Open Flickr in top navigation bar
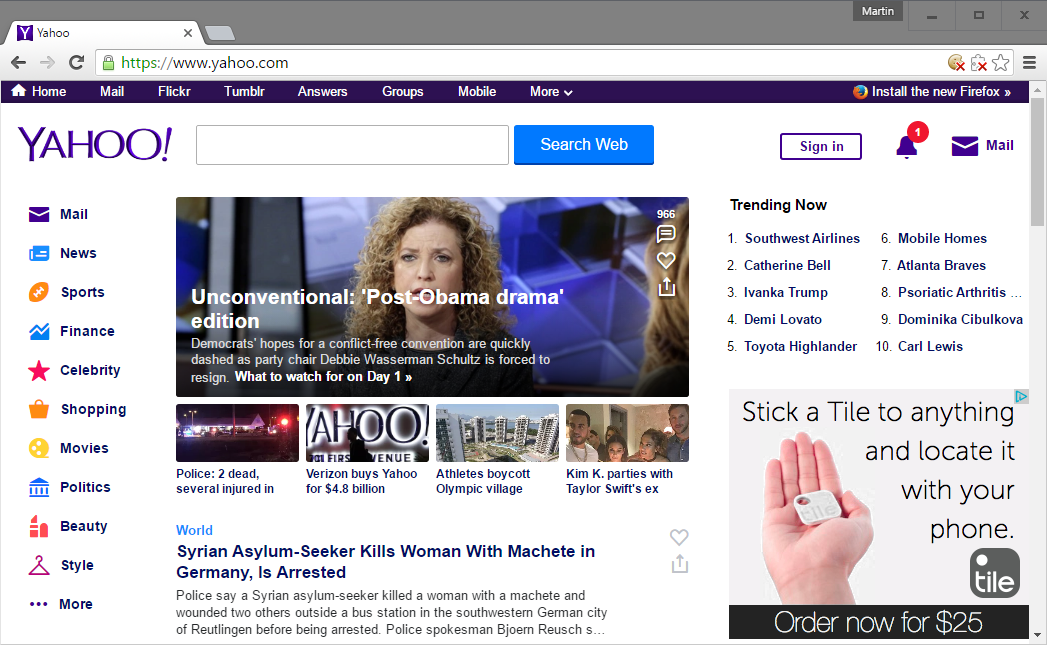Screen dimensions: 1047x645 coord(174,91)
